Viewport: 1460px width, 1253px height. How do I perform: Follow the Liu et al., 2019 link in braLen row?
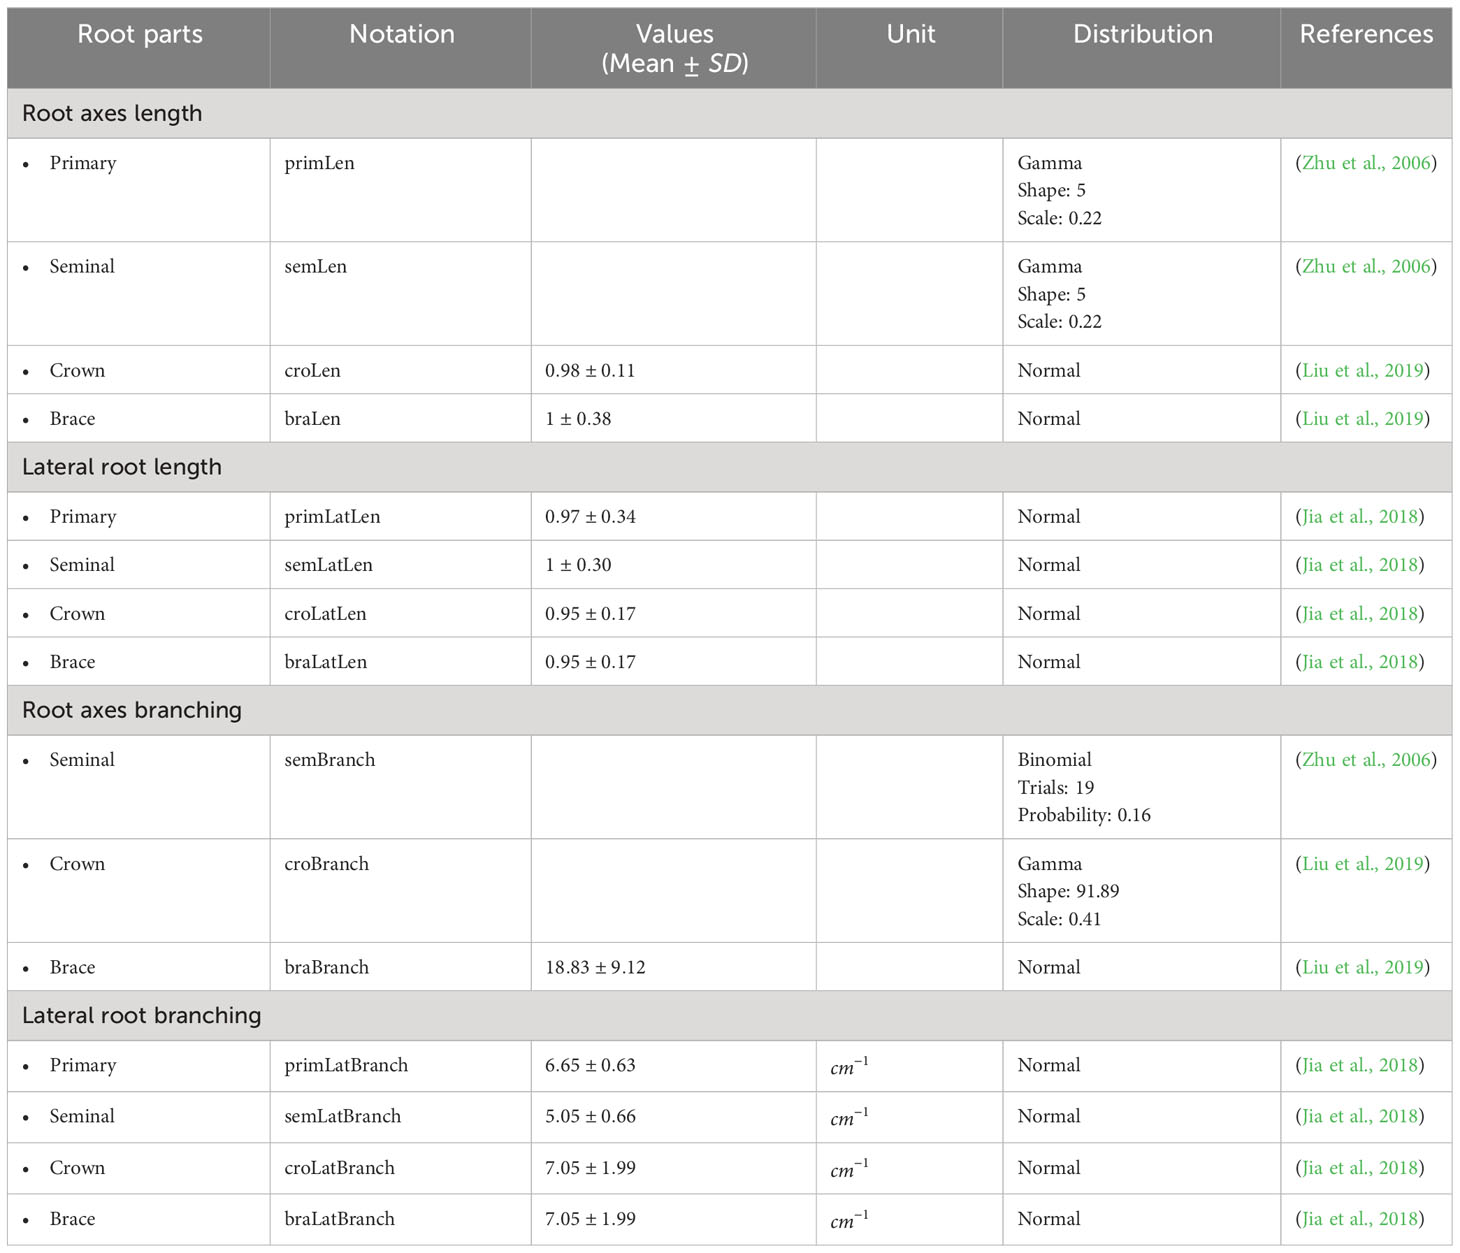click(x=1362, y=418)
